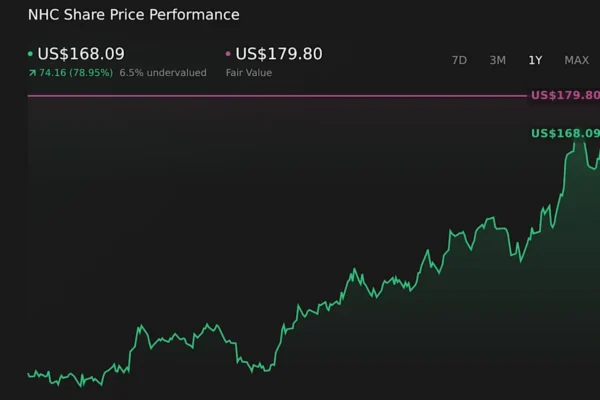Choose the 1Y chart period
The image size is (600, 400).
(535, 60)
